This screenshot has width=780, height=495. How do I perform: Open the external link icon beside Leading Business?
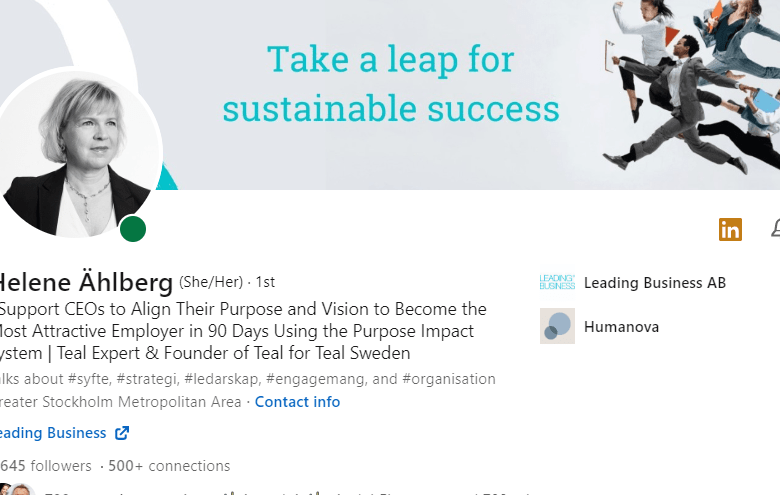pyautogui.click(x=122, y=433)
